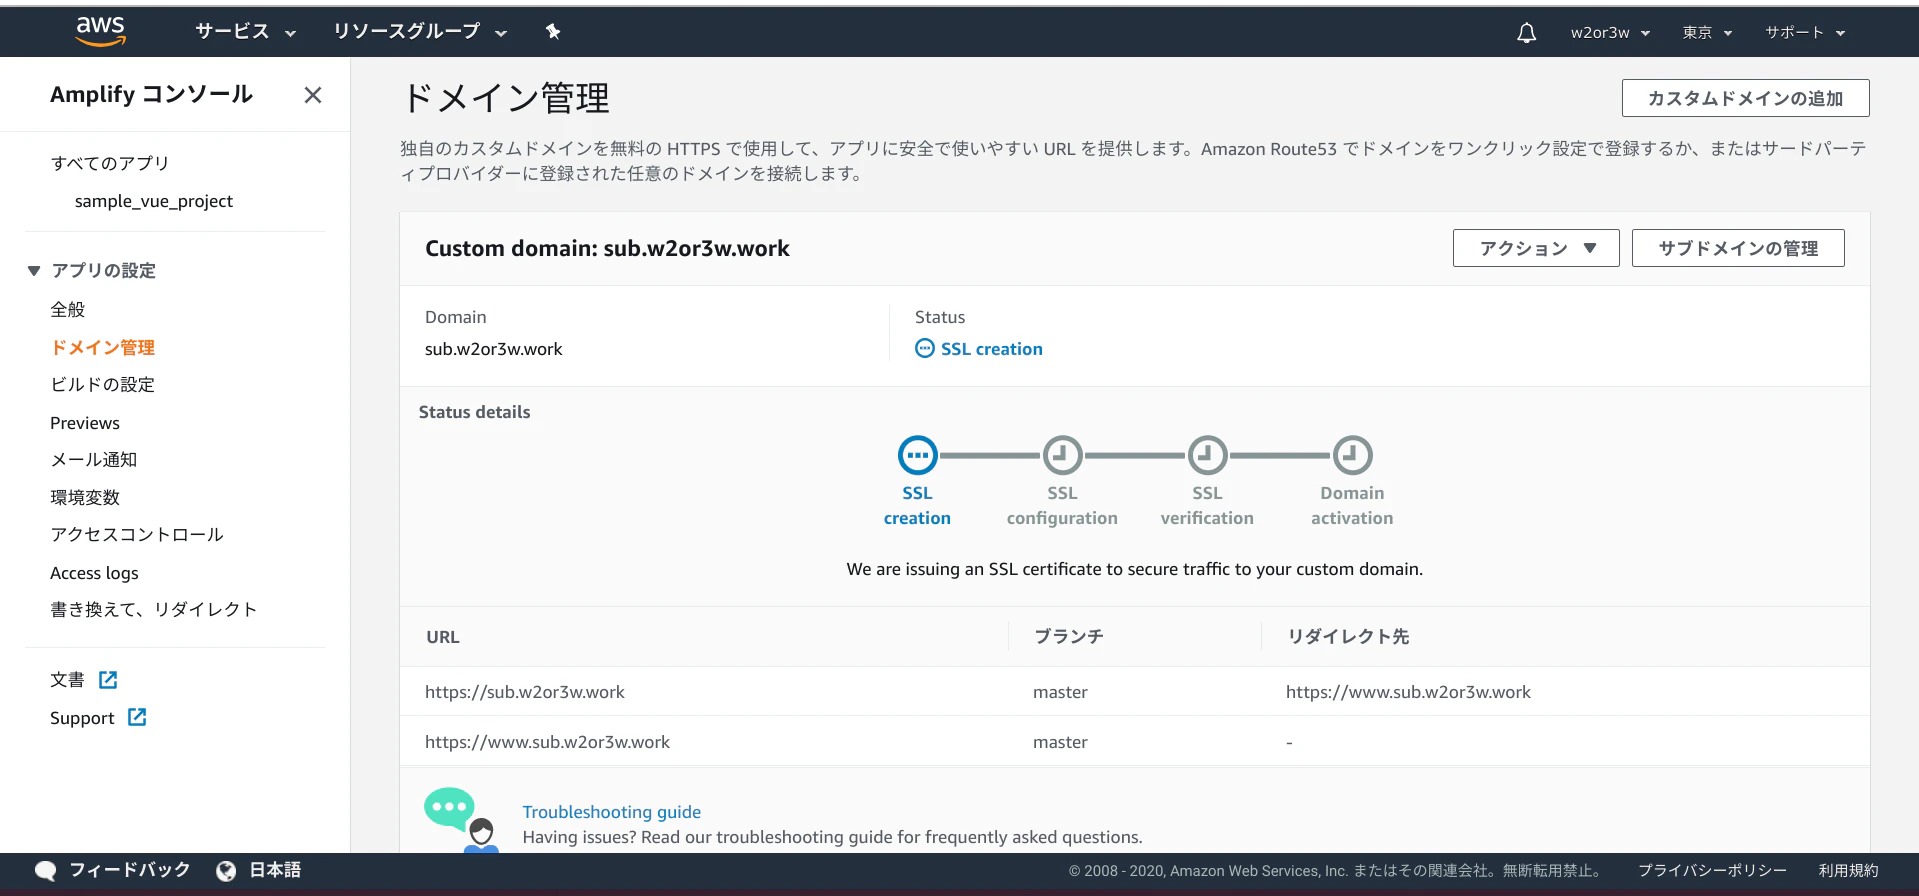Click the SSL creation status icon beside the Status link
This screenshot has width=1919, height=896.
point(925,349)
